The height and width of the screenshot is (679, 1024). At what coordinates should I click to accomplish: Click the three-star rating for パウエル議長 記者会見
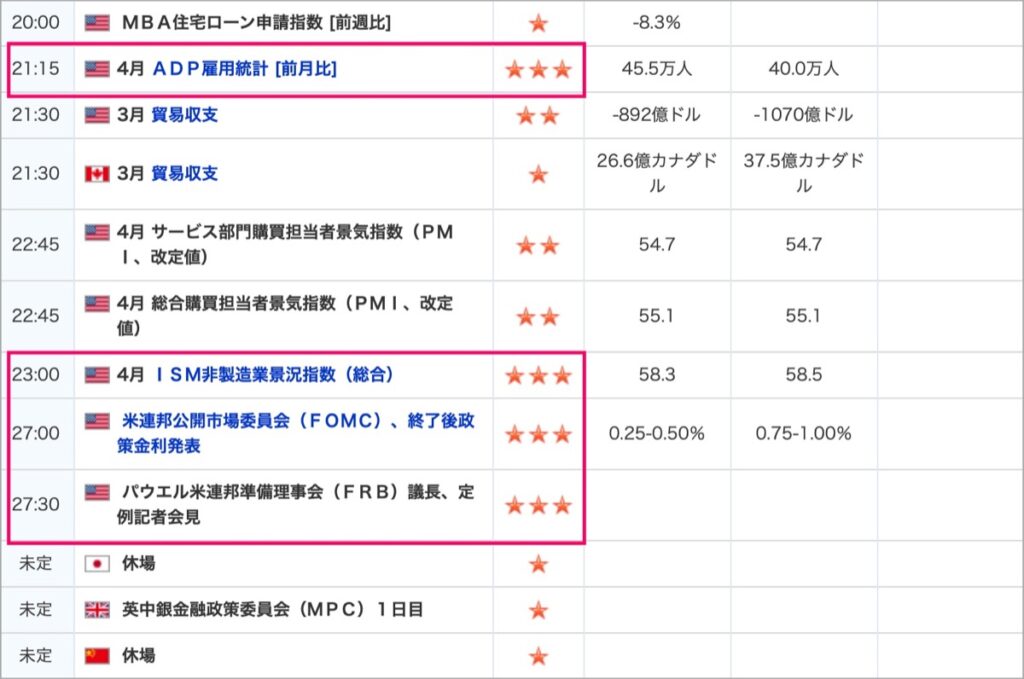point(539,505)
